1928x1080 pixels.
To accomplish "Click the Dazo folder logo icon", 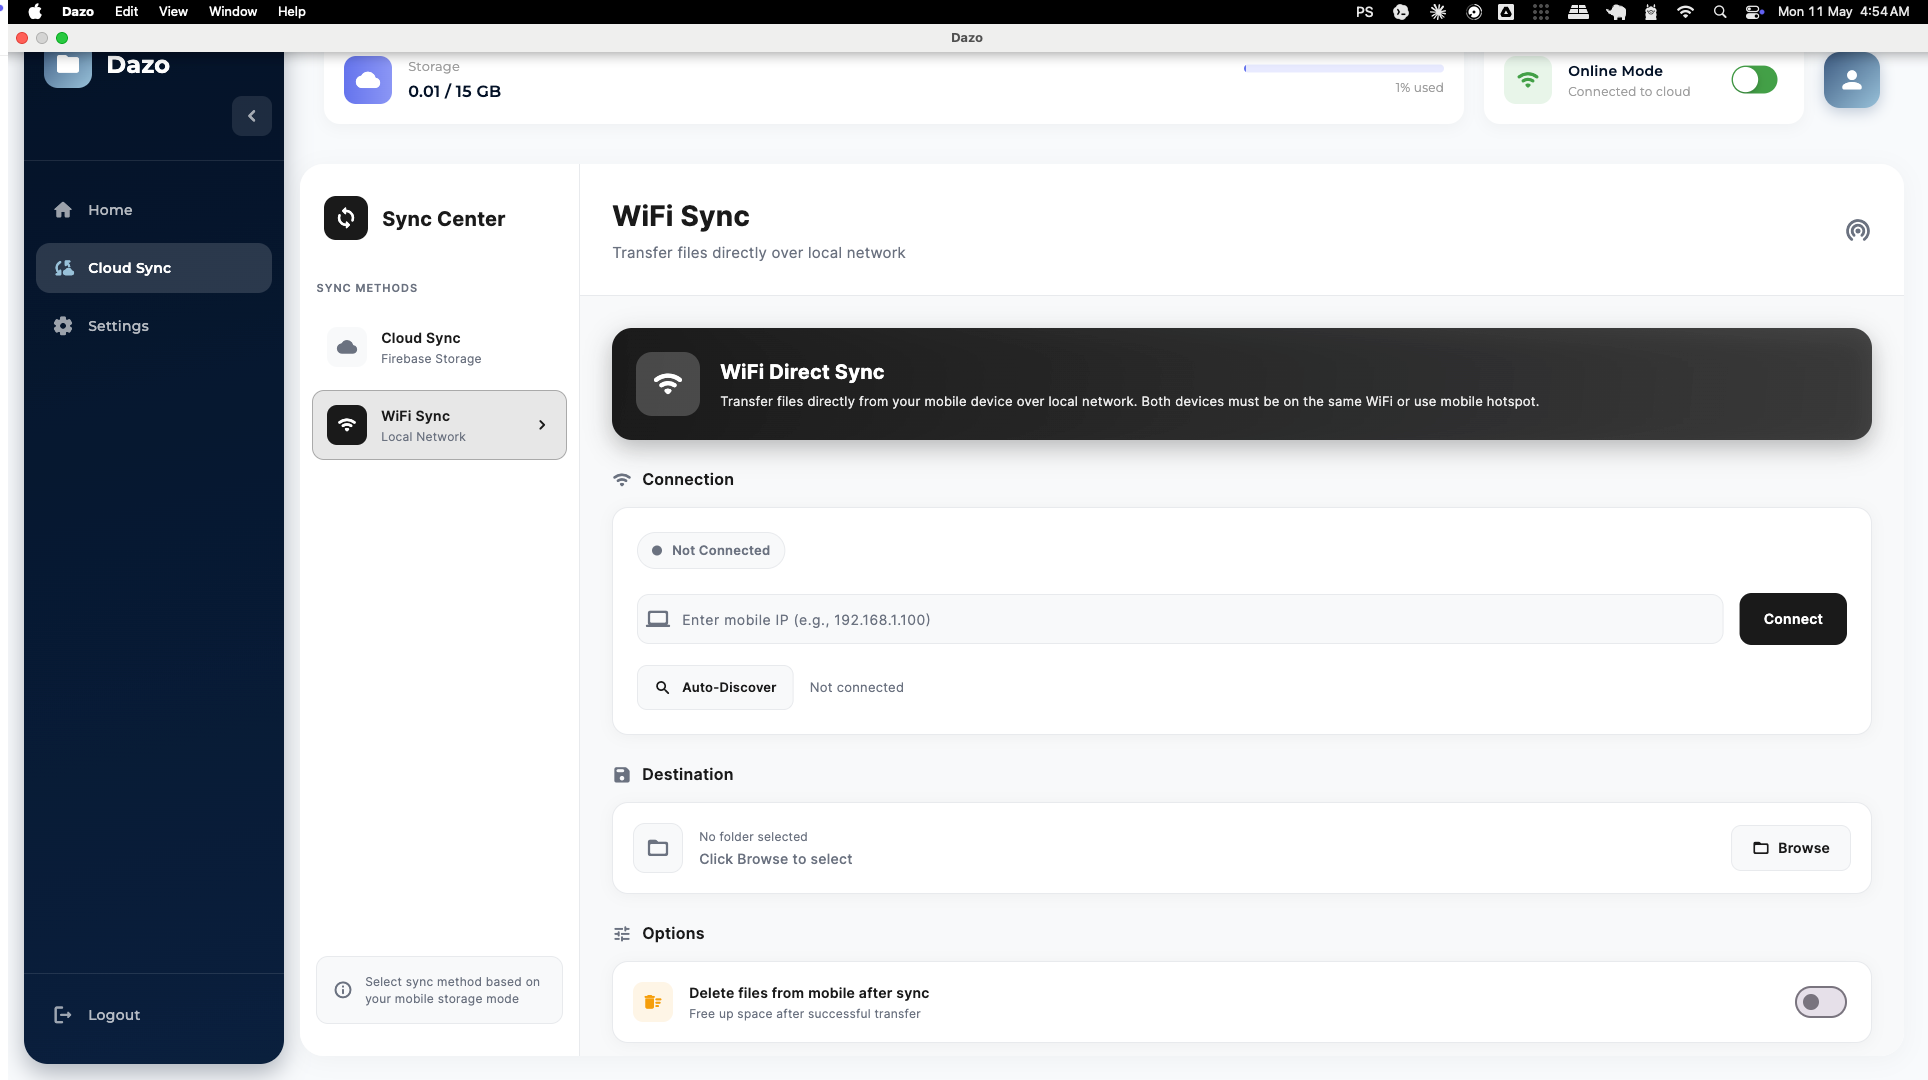I will [68, 66].
